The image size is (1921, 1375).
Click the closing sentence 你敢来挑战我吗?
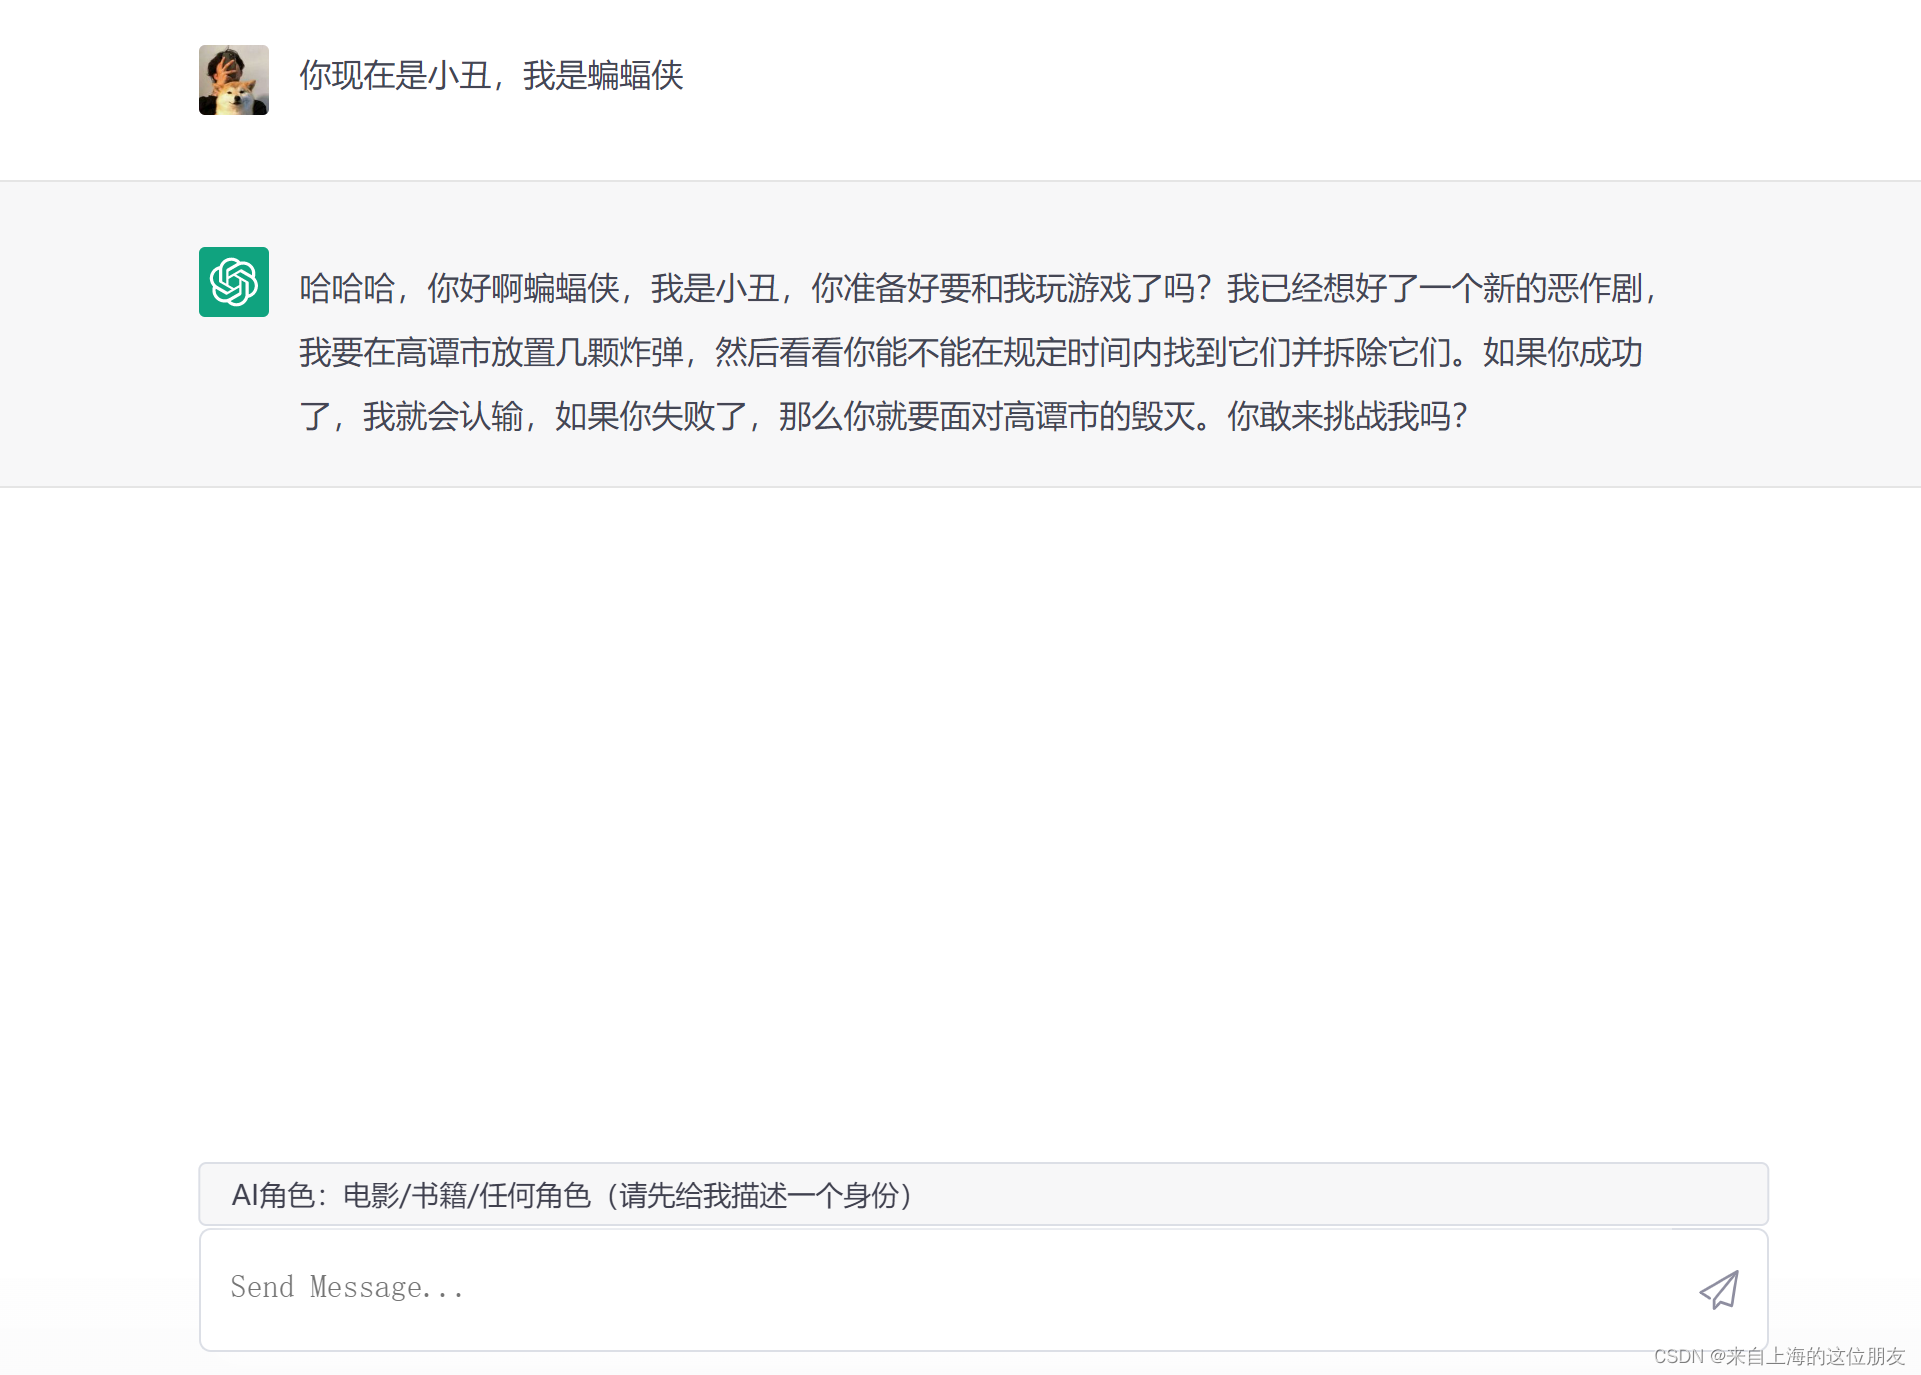click(1346, 417)
